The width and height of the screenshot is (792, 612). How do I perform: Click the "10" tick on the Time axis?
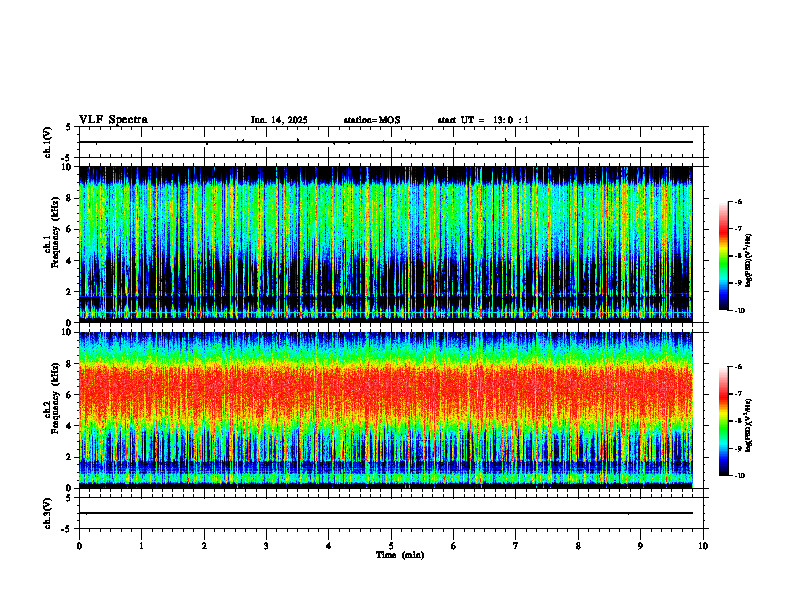coord(703,546)
